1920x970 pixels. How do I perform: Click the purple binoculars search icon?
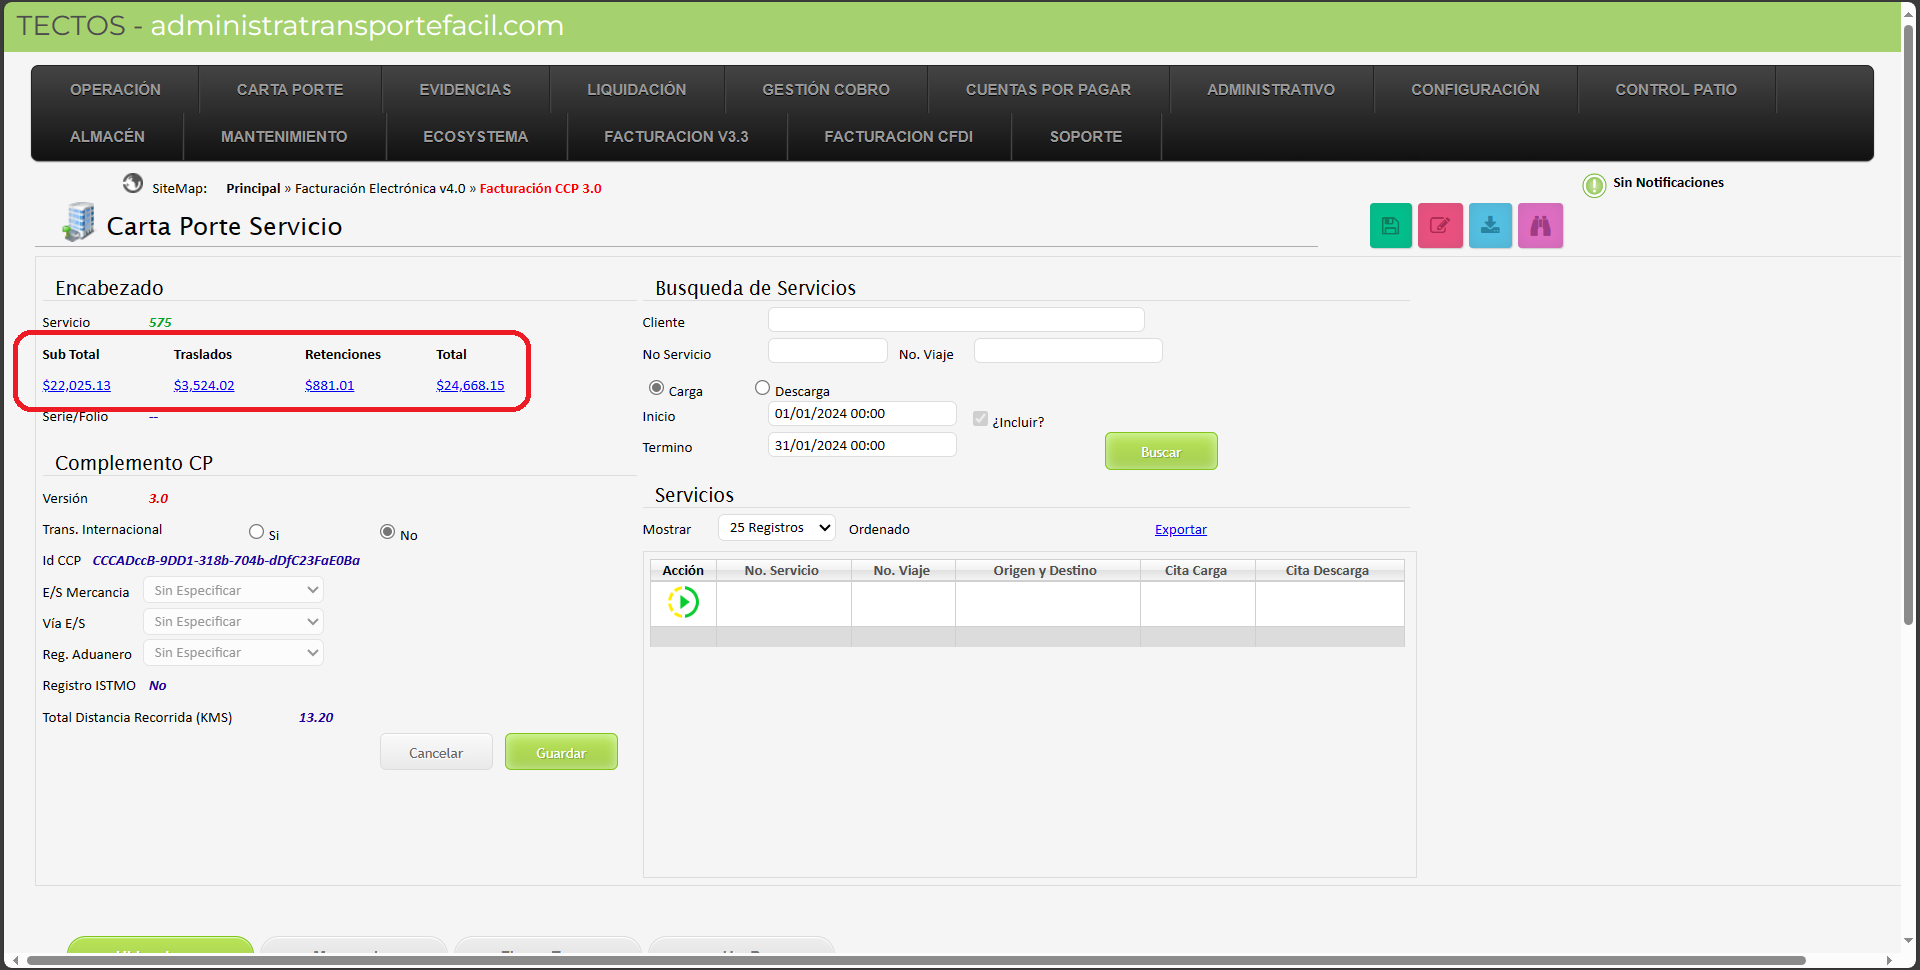[1540, 226]
